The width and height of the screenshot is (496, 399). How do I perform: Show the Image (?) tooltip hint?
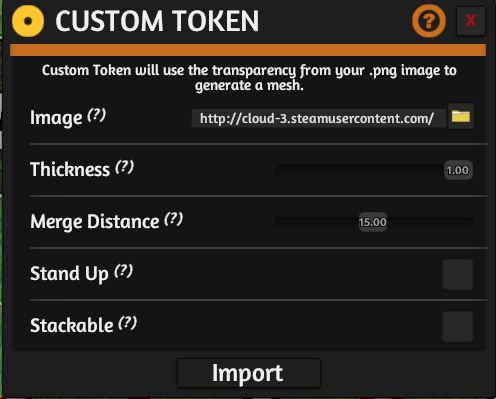pyautogui.click(x=97, y=115)
